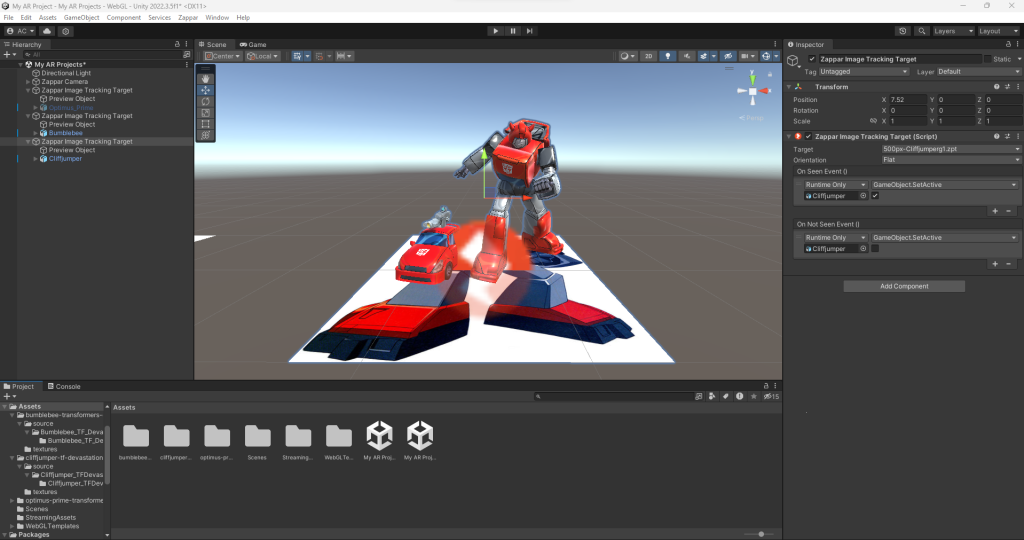Open the cloud services icon
Screen dimensions: 1024x540
[x=46, y=31]
